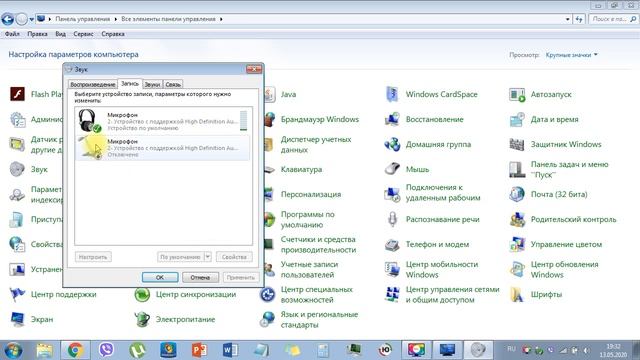
Task: Open PowerPoint from the taskbar
Action: (199, 350)
